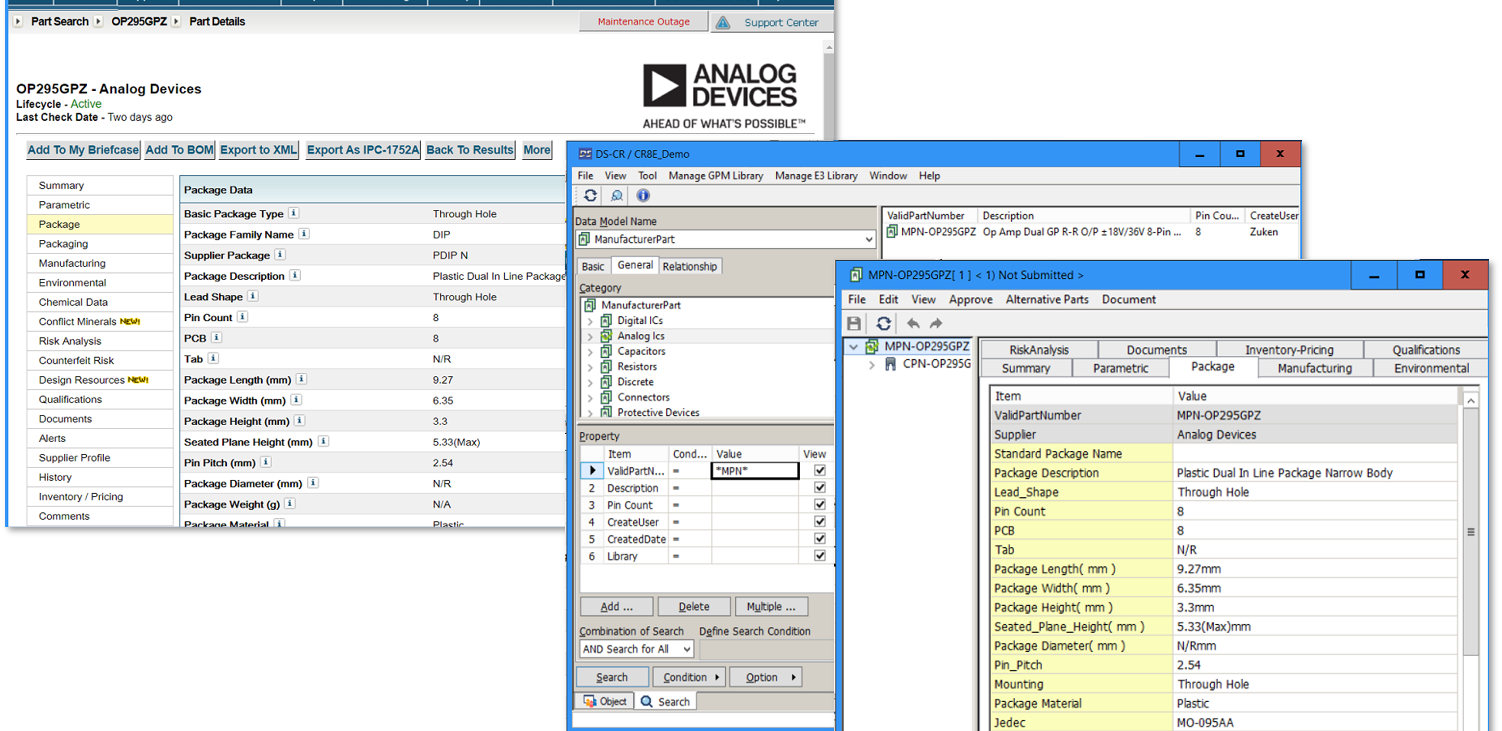
Task: Toggle View checkbox for ValidPartNumber row
Action: coord(820,470)
